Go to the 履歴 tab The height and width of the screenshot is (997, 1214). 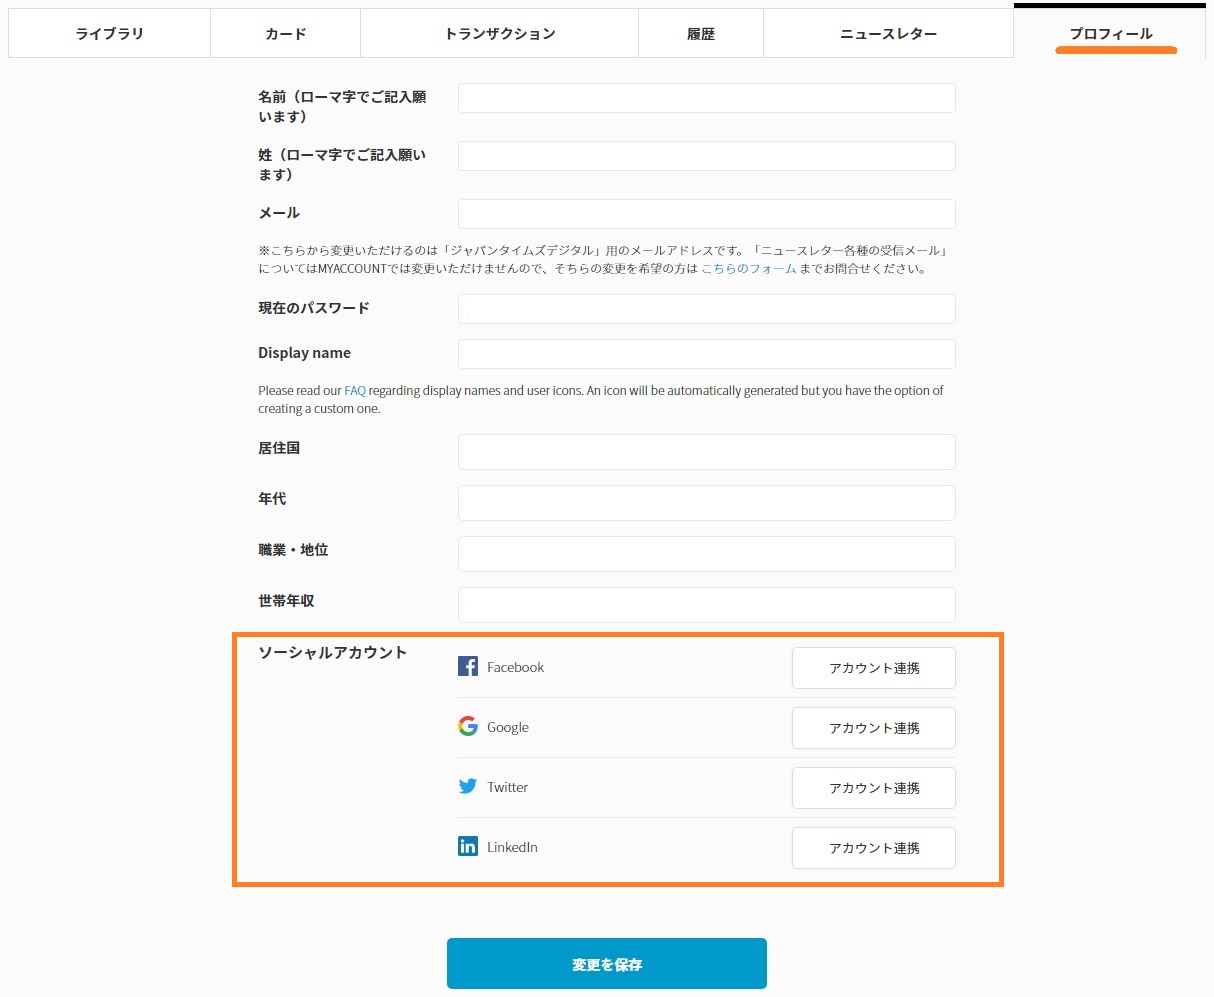701,33
